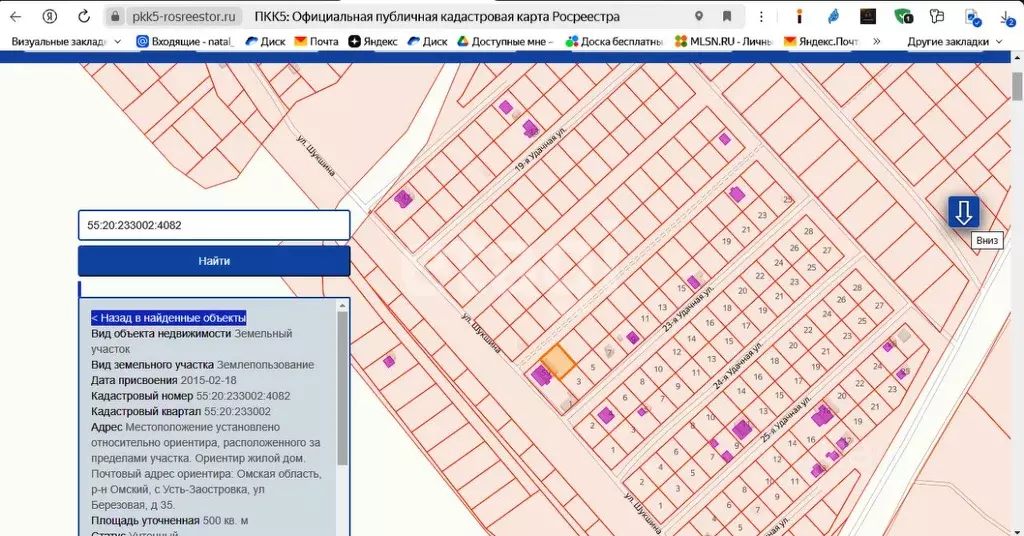Image resolution: width=1024 pixels, height=536 pixels.
Task: Click the blue down-arrow 'Вниз' button
Action: point(963,212)
